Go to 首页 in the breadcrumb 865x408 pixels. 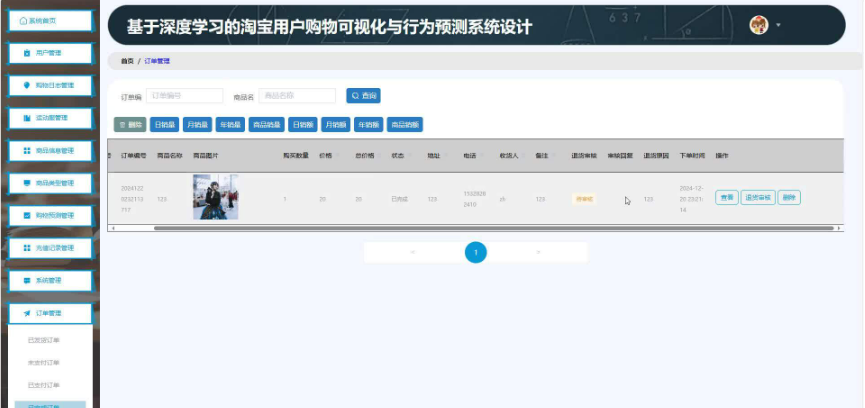(x=127, y=61)
